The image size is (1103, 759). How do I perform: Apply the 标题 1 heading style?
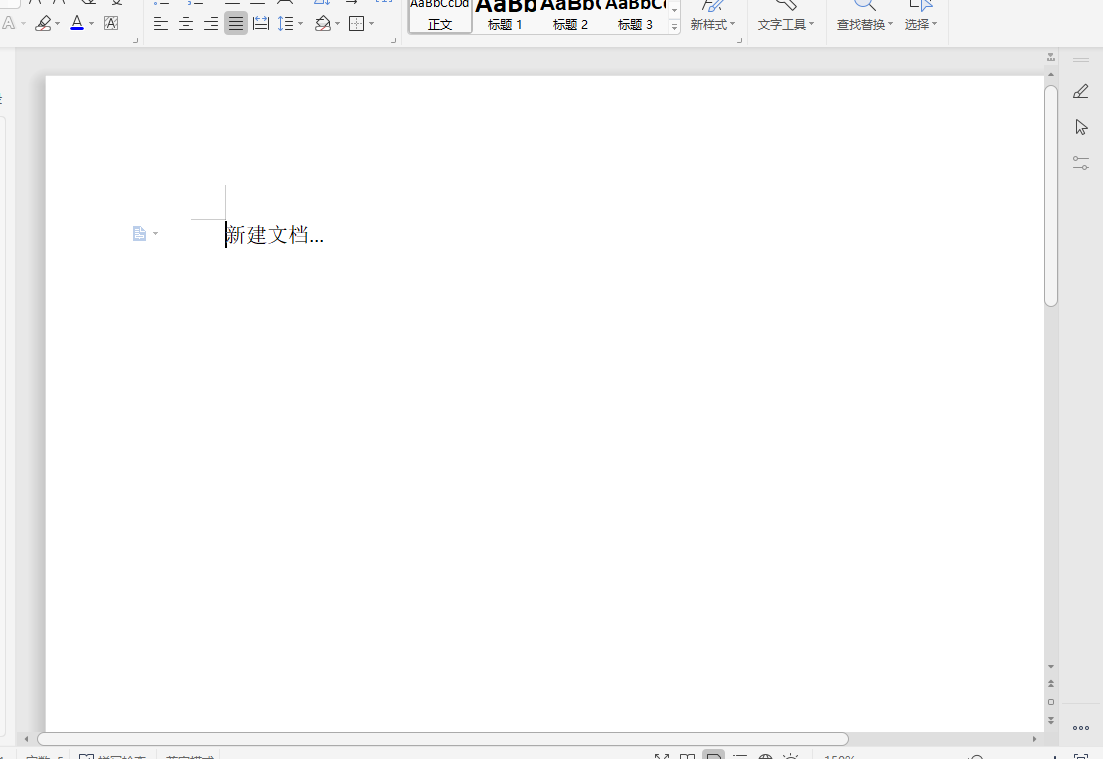(505, 16)
